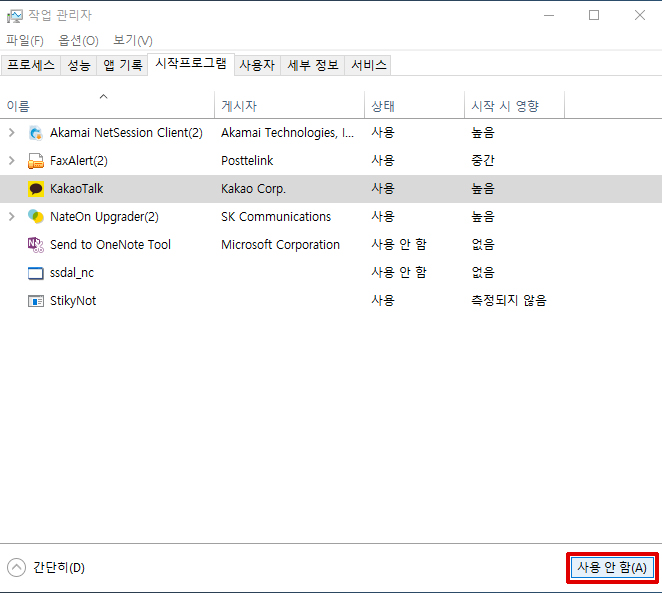Click the Send to OneNote Tool icon
This screenshot has height=593, width=662.
pyautogui.click(x=36, y=245)
